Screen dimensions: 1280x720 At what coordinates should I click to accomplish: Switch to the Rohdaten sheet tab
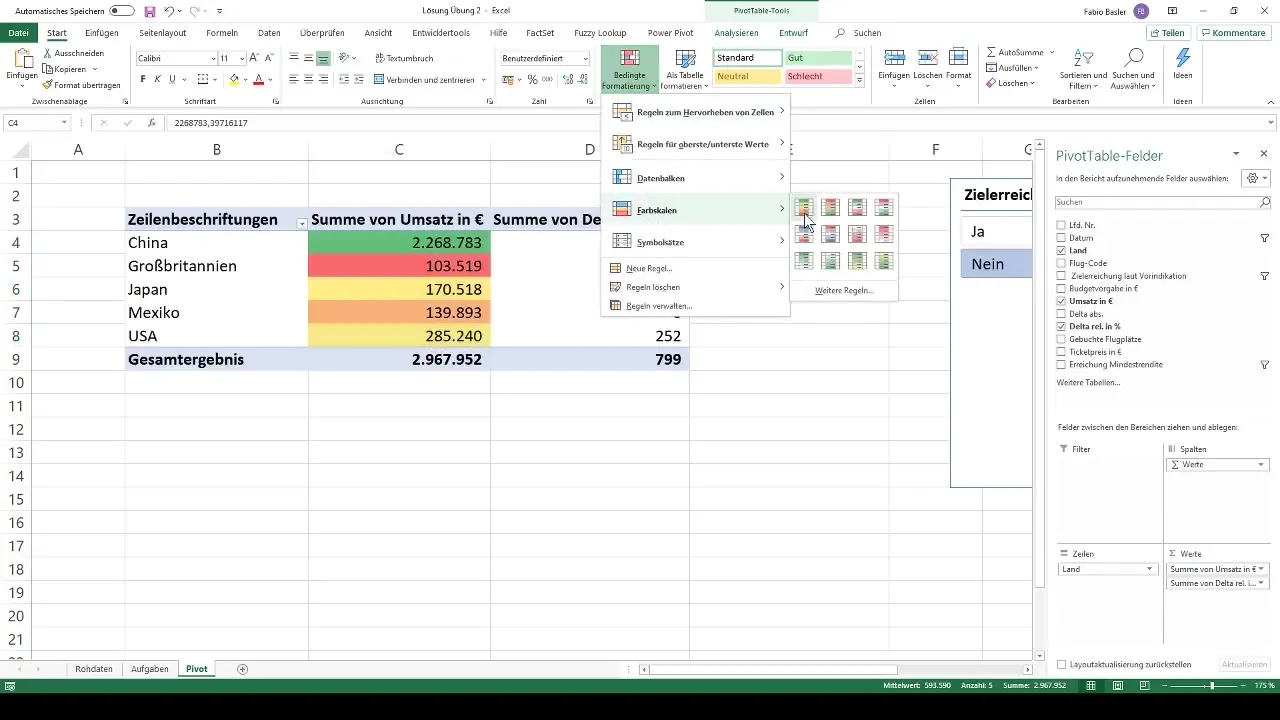(94, 669)
